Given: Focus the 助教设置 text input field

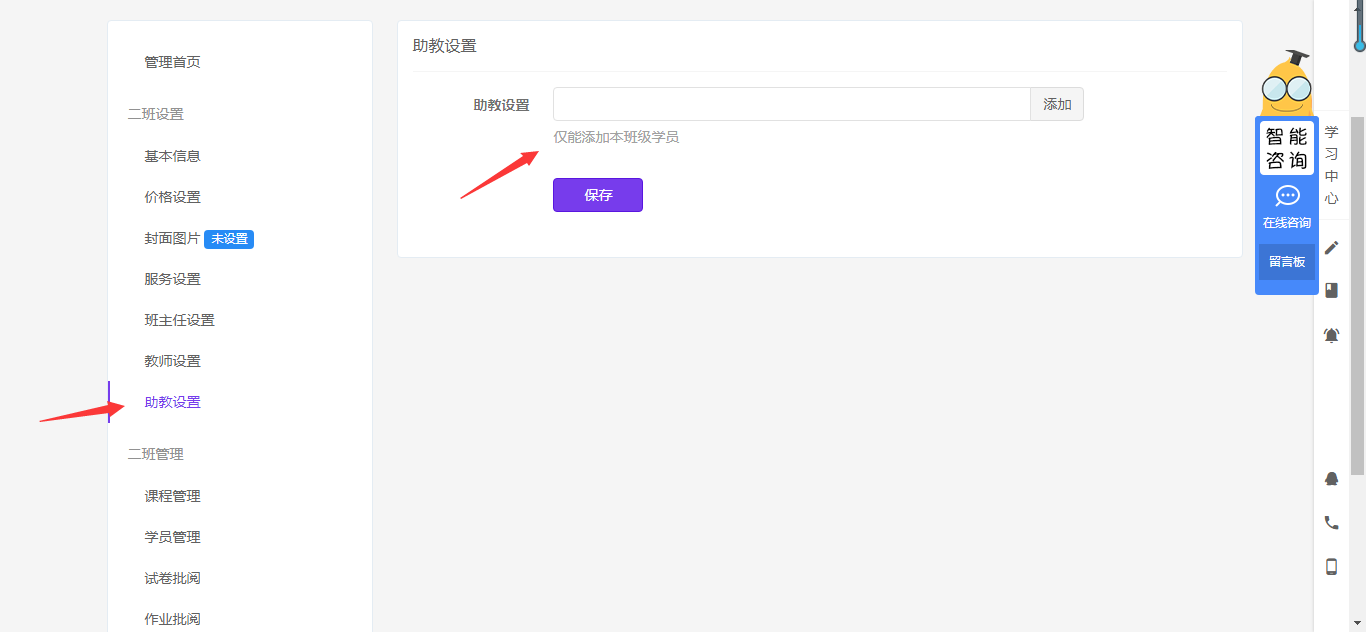Looking at the screenshot, I should 791,105.
